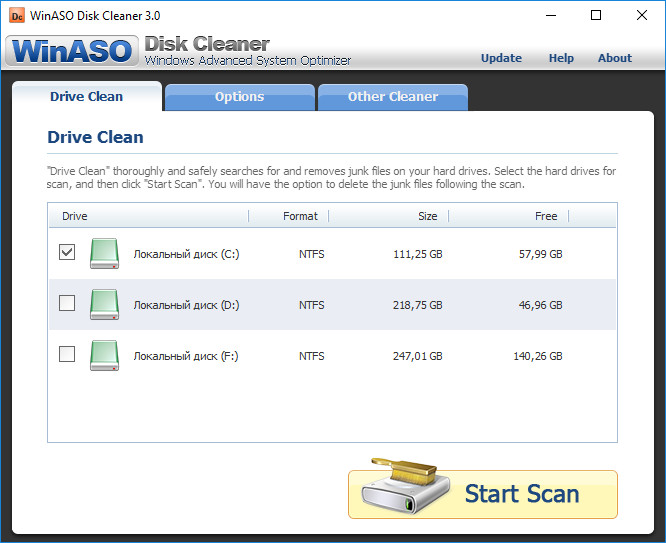Sort by the Free column header
This screenshot has width=666, height=543.
(509, 216)
